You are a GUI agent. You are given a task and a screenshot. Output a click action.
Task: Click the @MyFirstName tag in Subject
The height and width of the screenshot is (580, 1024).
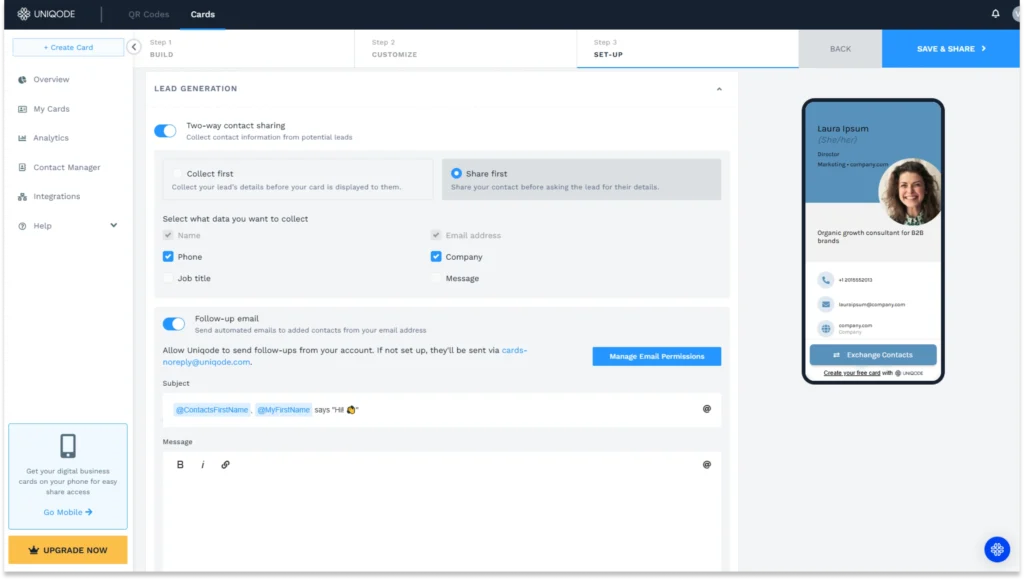tap(283, 410)
